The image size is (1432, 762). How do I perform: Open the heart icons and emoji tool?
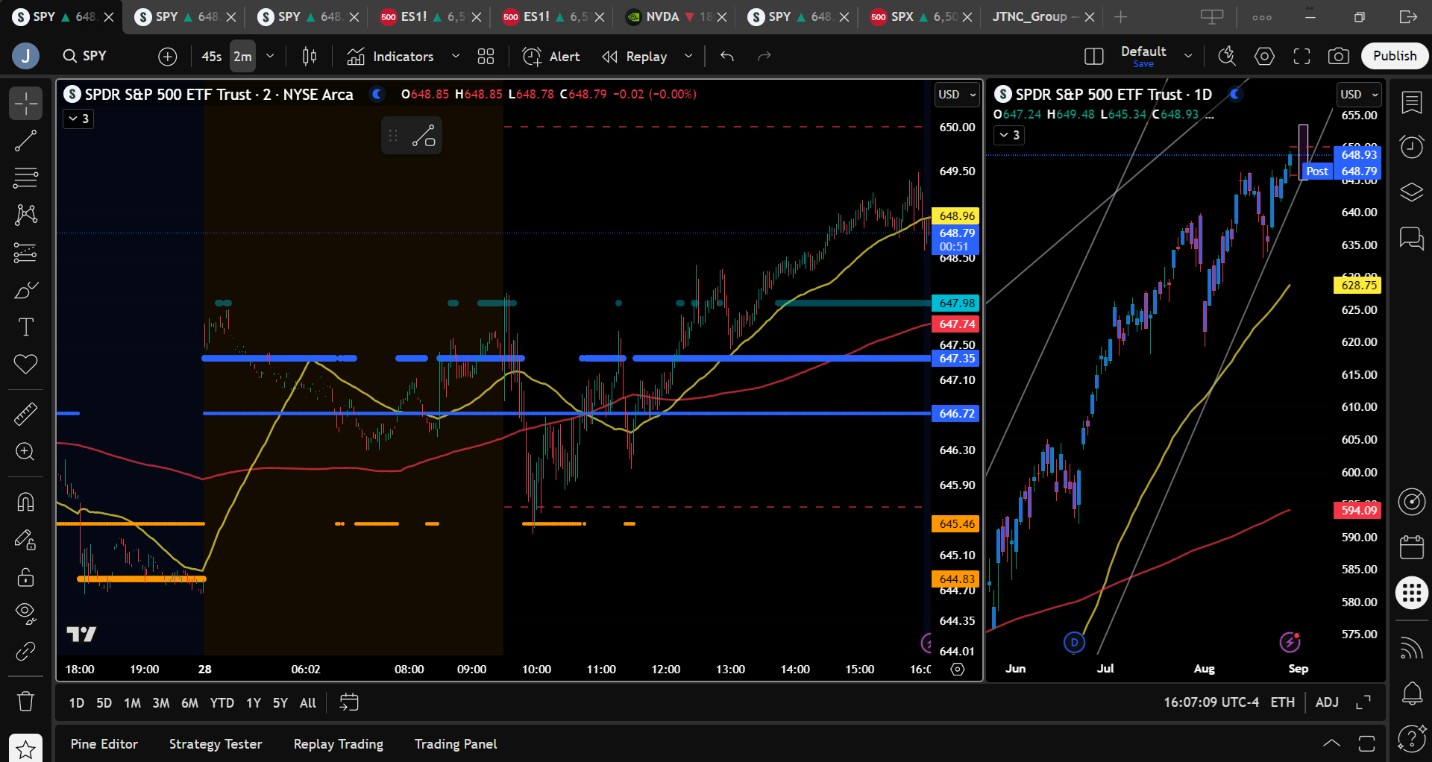point(26,365)
